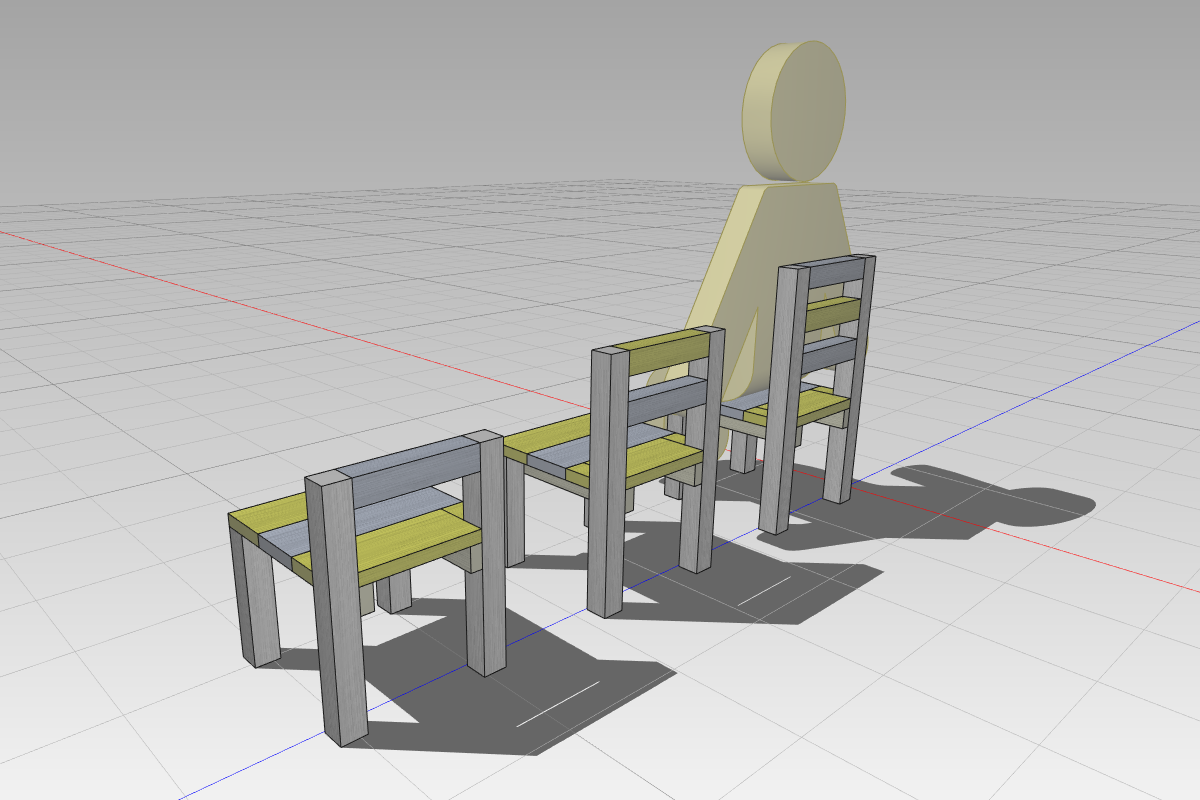
Task: Select the middle chair's gray lower backrest slat
Action: (669, 402)
